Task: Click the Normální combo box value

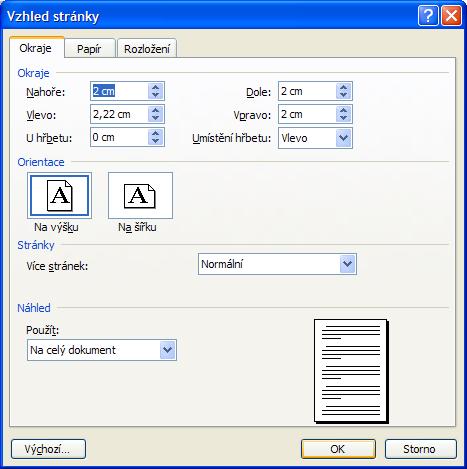Action: coord(277,264)
